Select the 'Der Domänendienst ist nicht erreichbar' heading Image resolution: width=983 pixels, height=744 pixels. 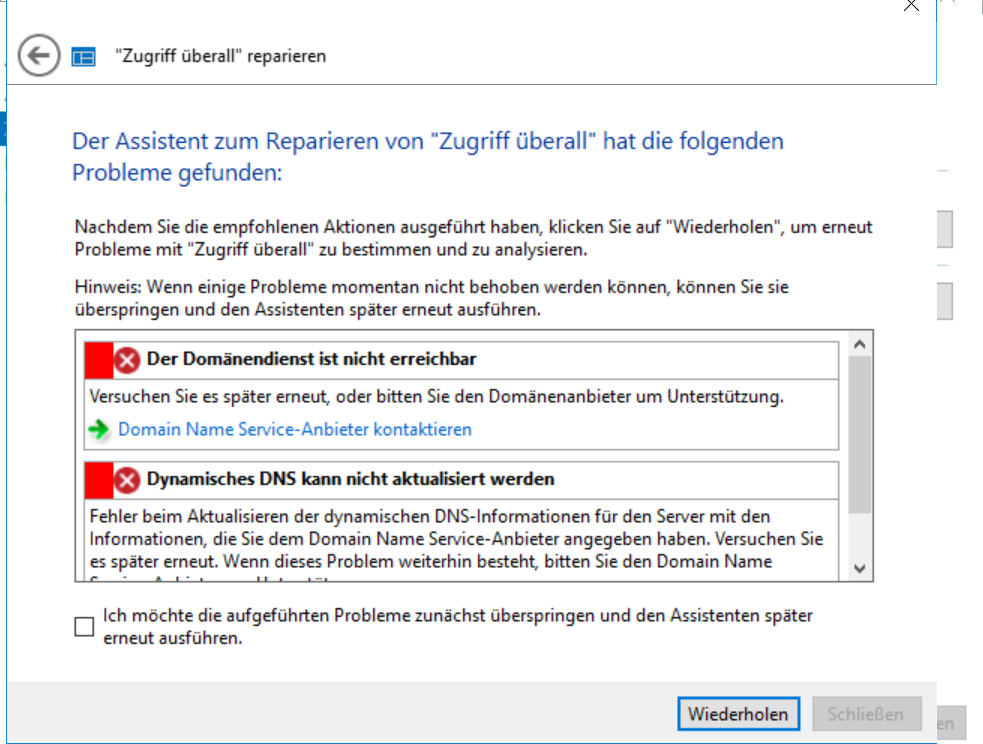point(311,359)
